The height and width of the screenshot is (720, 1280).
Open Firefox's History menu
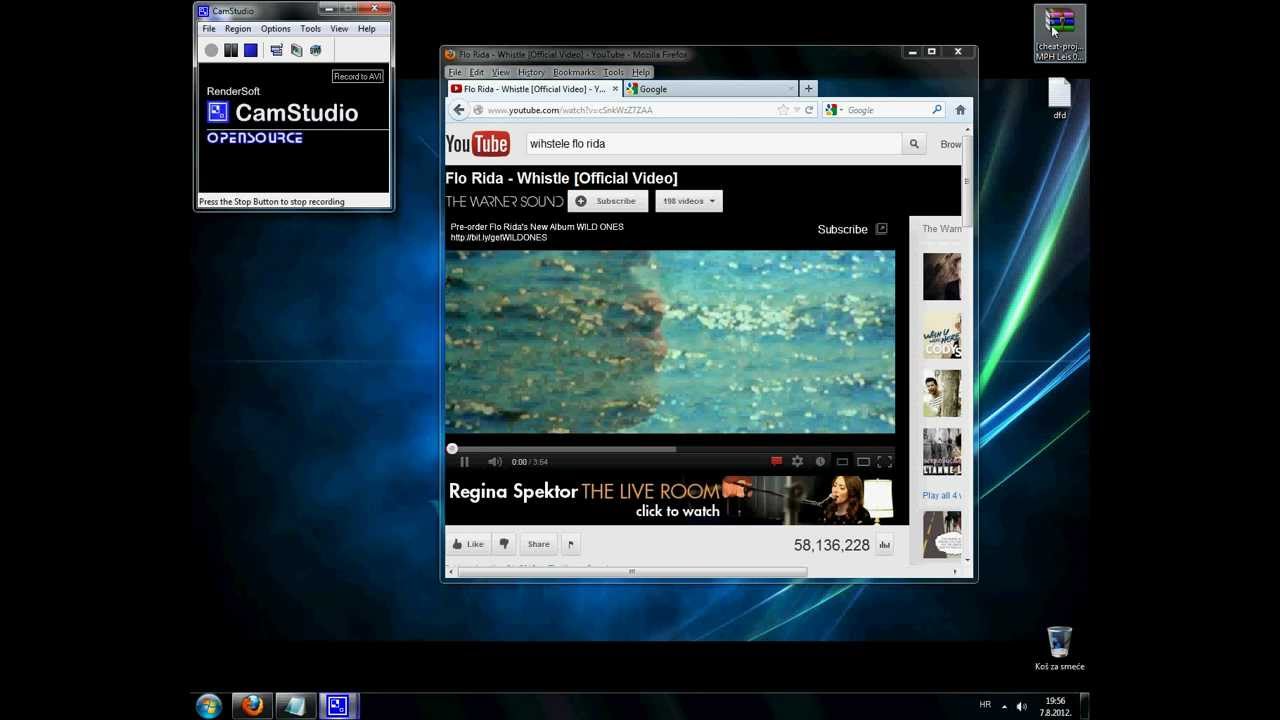531,72
